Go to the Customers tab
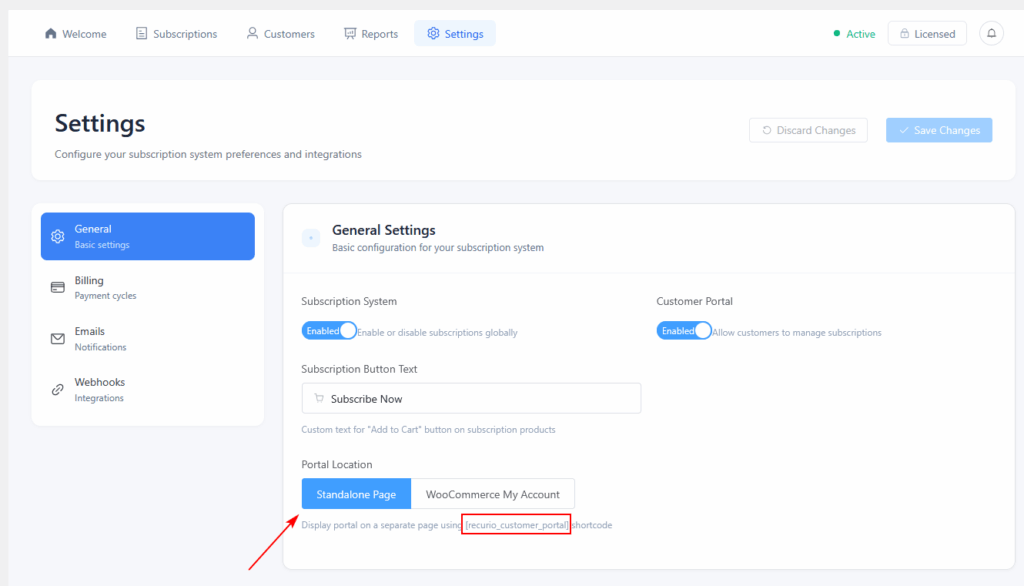 pyautogui.click(x=280, y=34)
